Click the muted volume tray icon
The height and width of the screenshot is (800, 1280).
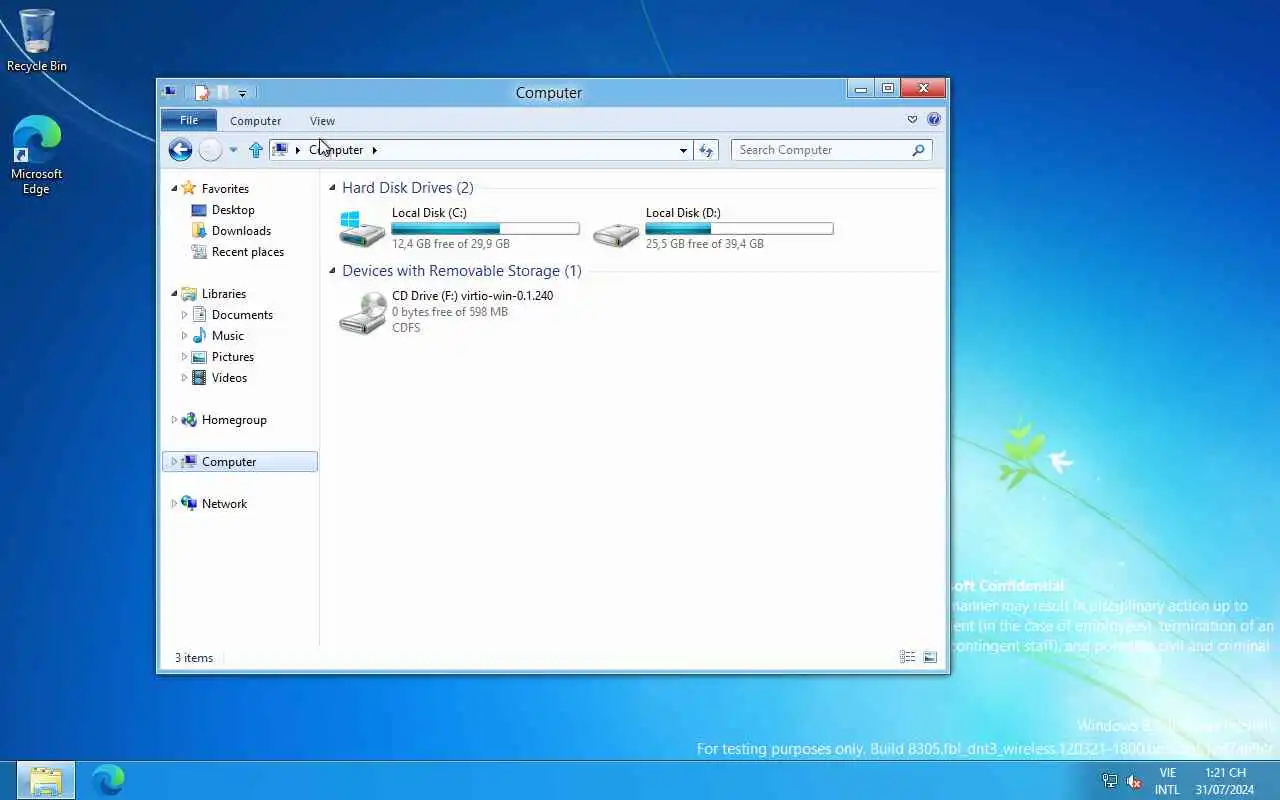(x=1134, y=781)
